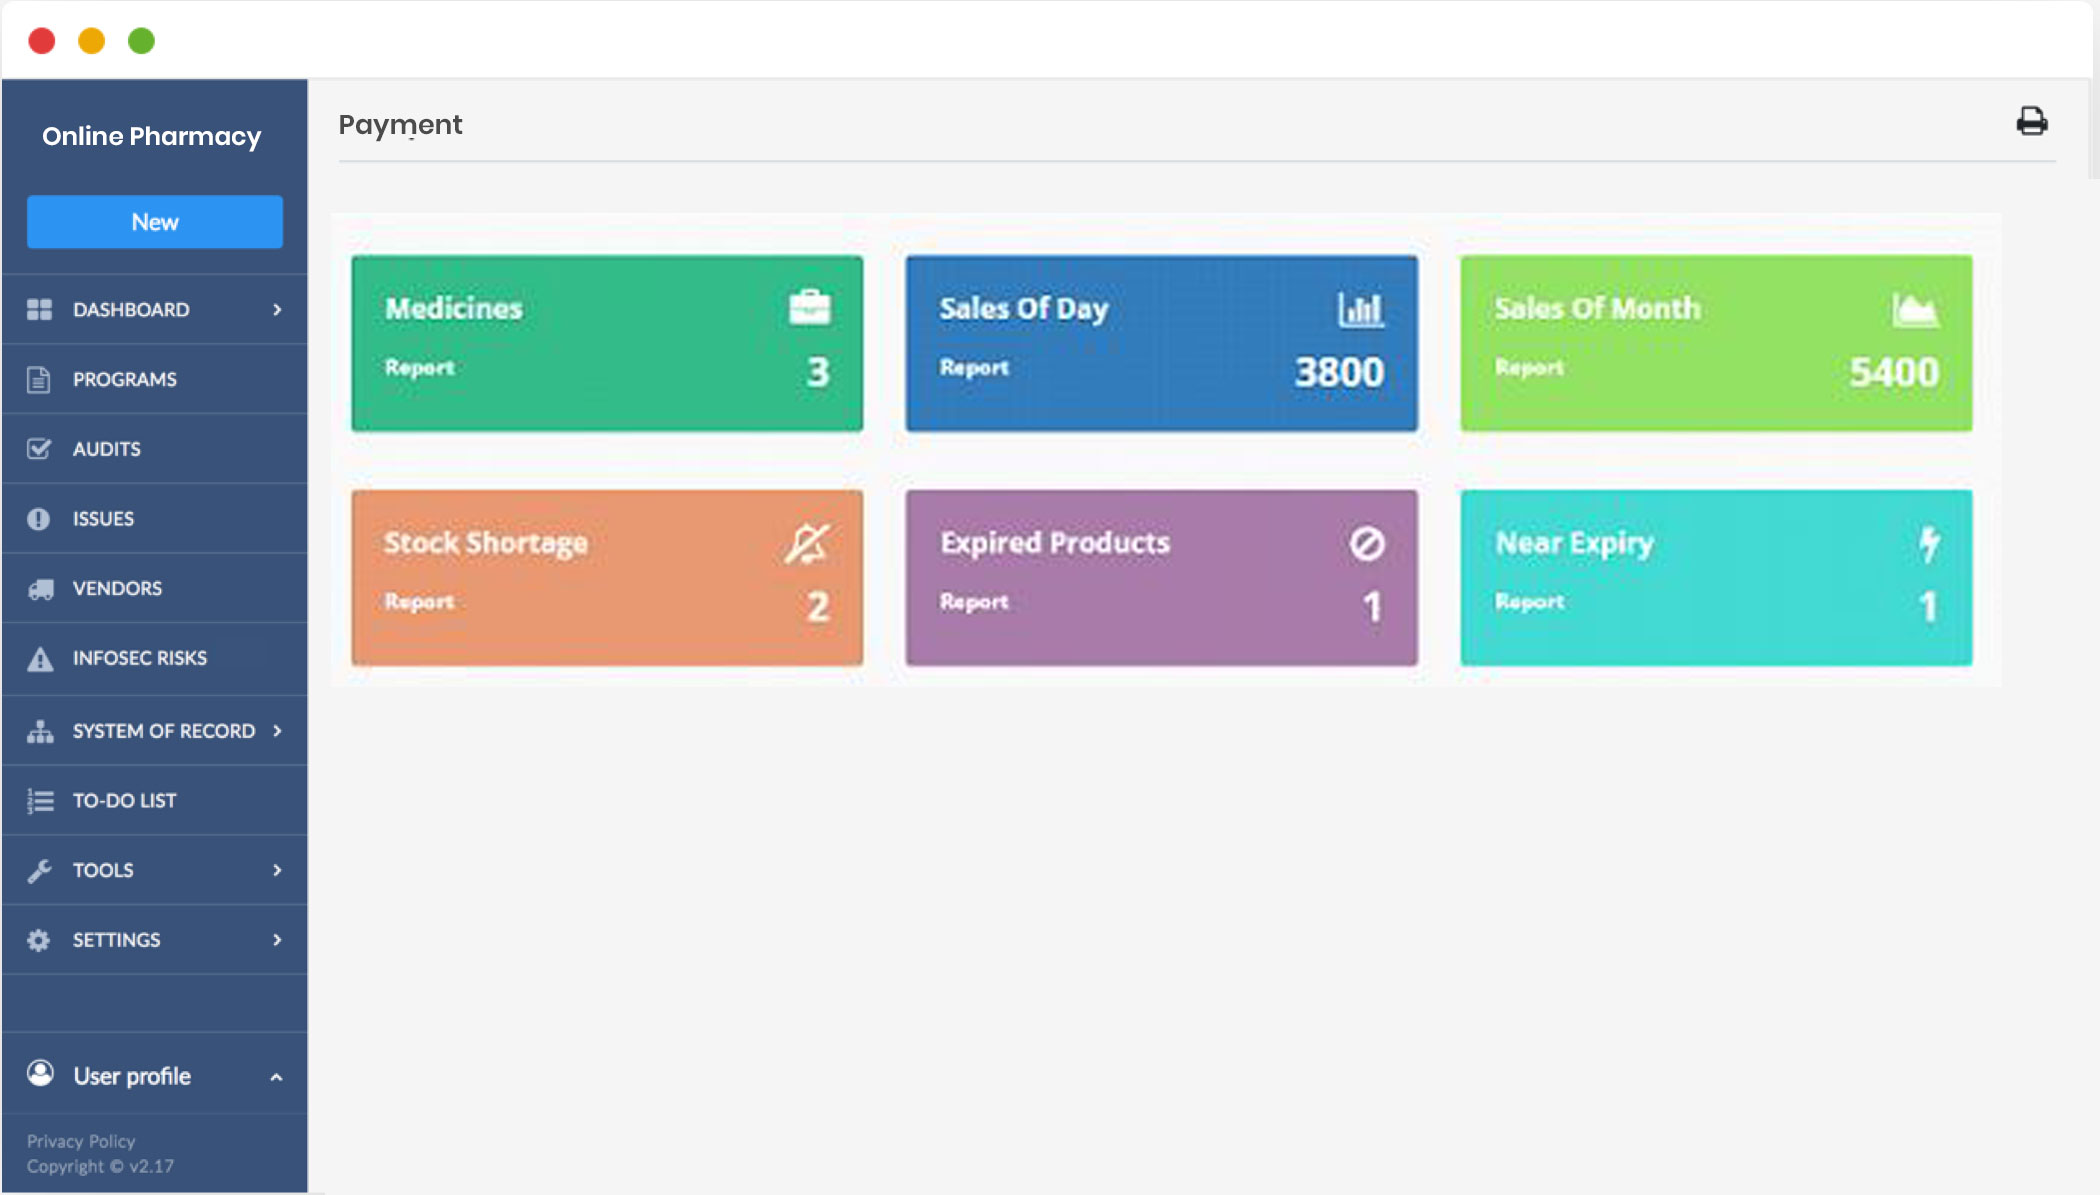
Task: Click the Online Pharmacy title
Action: 151,136
